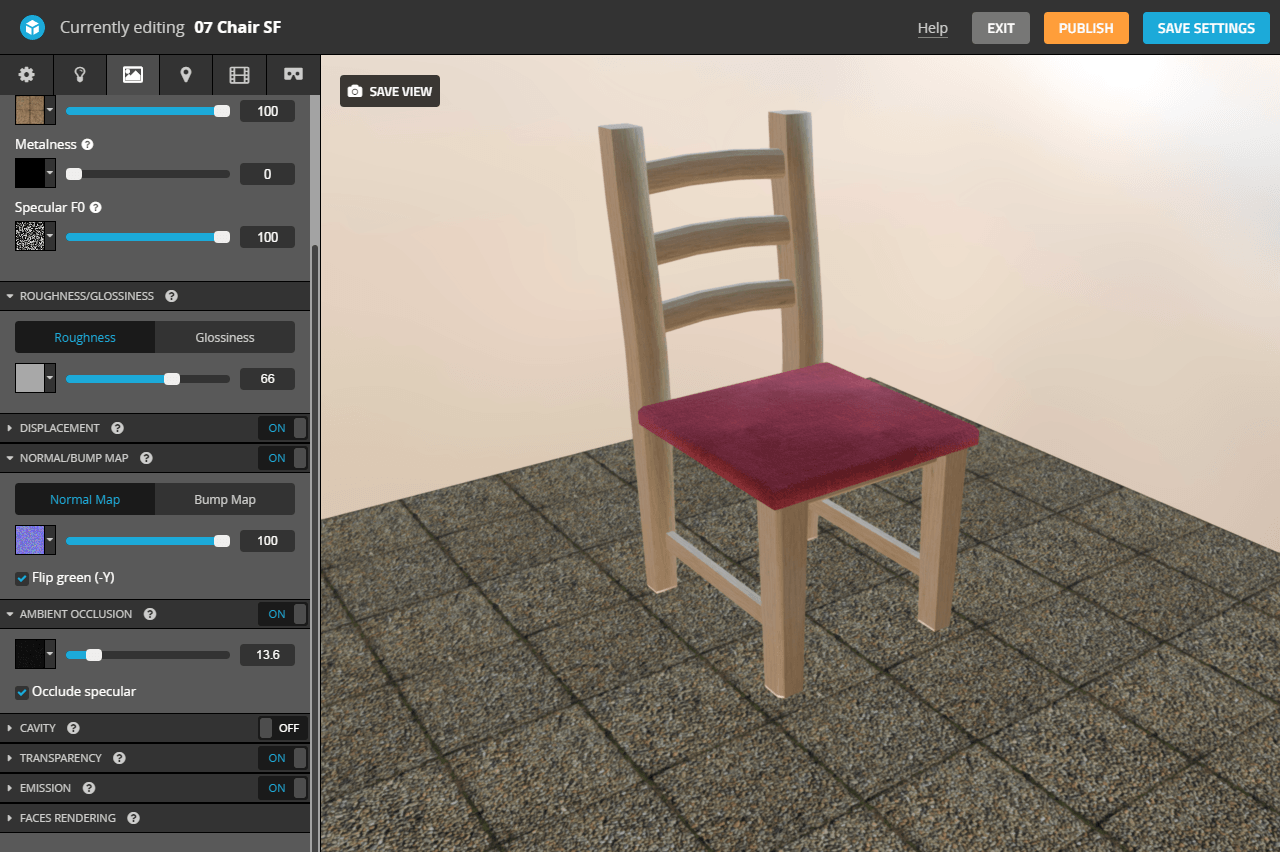Open the Scene settings gear tab

[x=27, y=75]
